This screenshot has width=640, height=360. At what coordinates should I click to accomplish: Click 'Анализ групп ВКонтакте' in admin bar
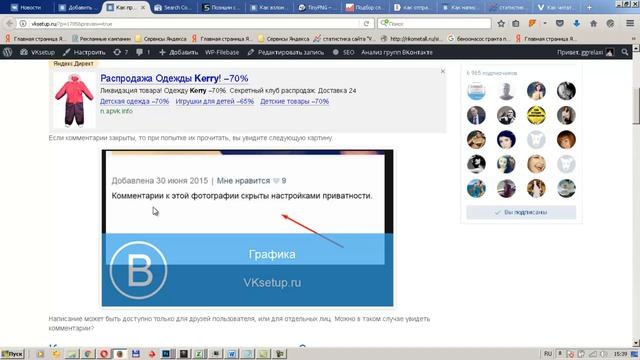click(397, 52)
